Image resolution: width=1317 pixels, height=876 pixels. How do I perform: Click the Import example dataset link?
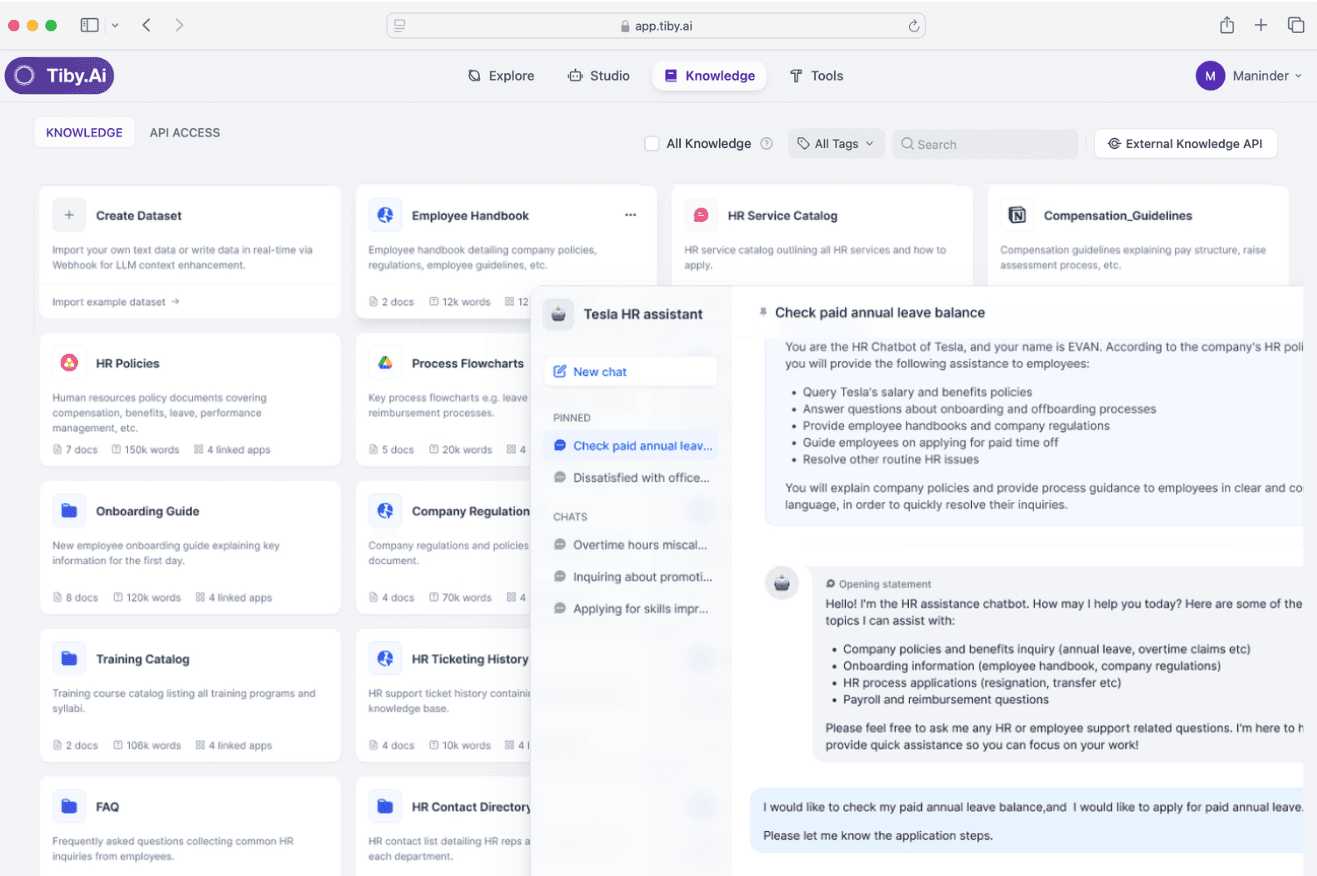pos(116,301)
